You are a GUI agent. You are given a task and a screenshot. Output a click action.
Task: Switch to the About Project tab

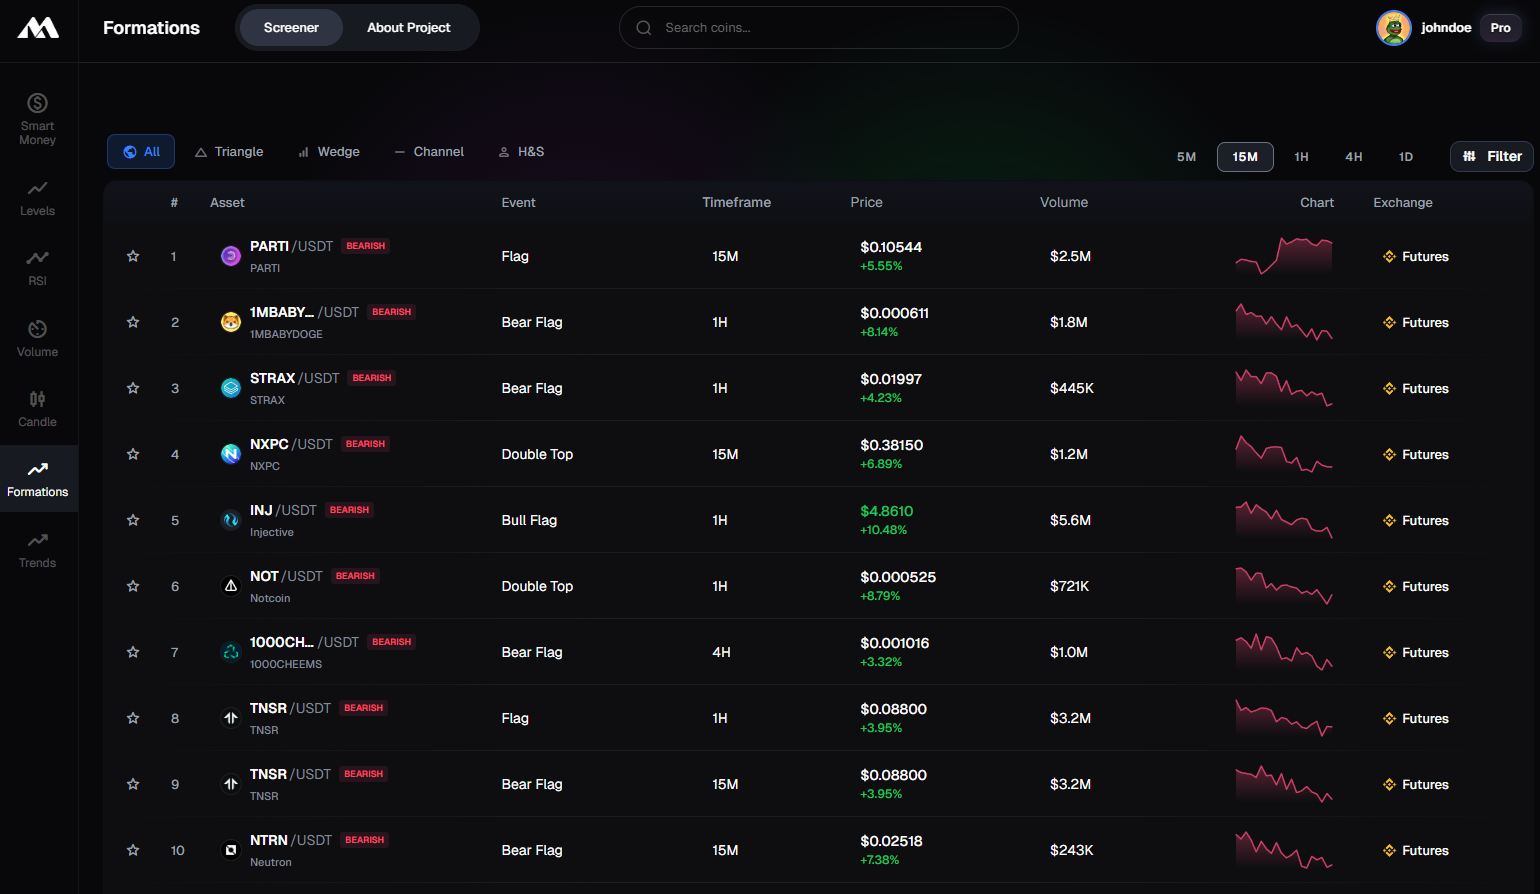[x=408, y=28]
